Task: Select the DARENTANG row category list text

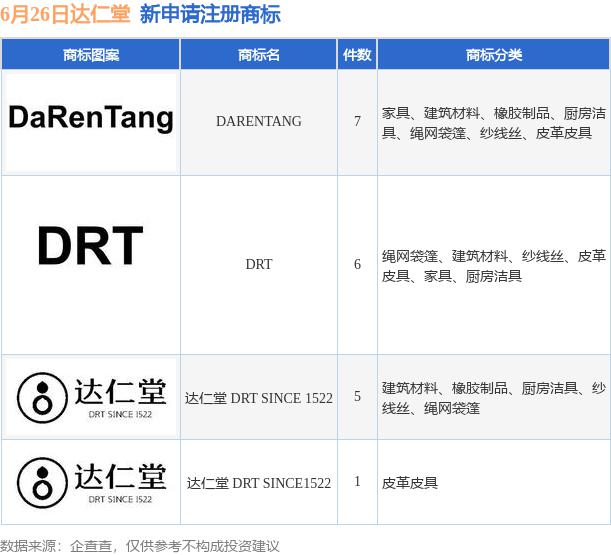Action: tap(493, 123)
